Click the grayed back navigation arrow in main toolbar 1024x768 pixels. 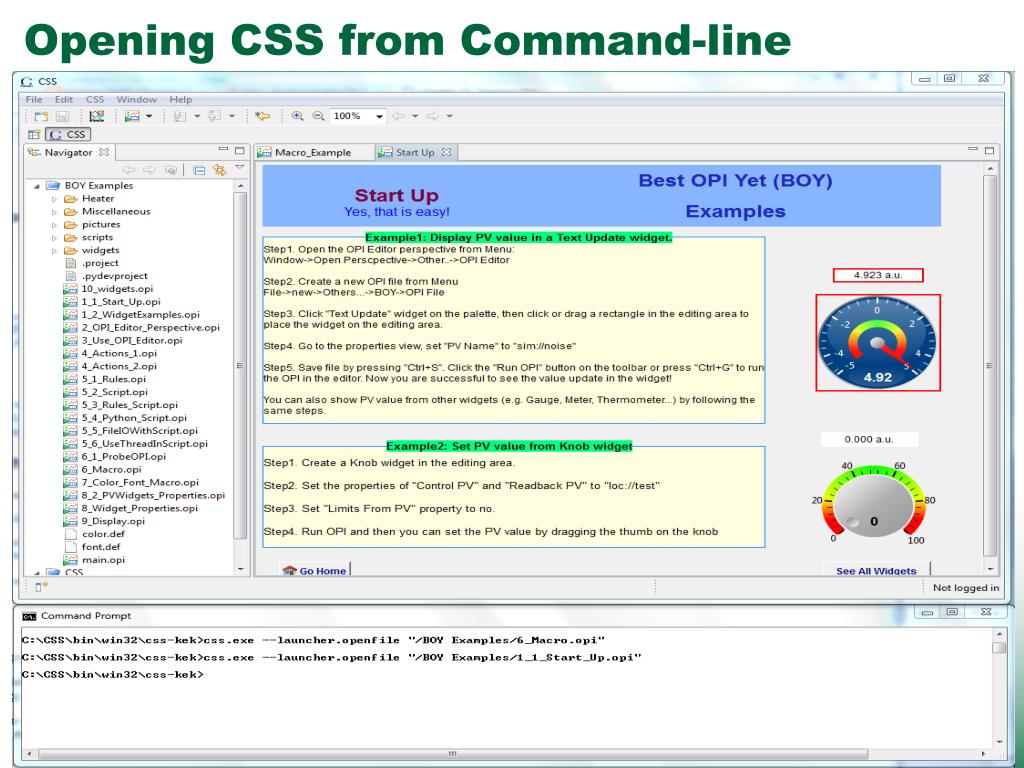[398, 116]
